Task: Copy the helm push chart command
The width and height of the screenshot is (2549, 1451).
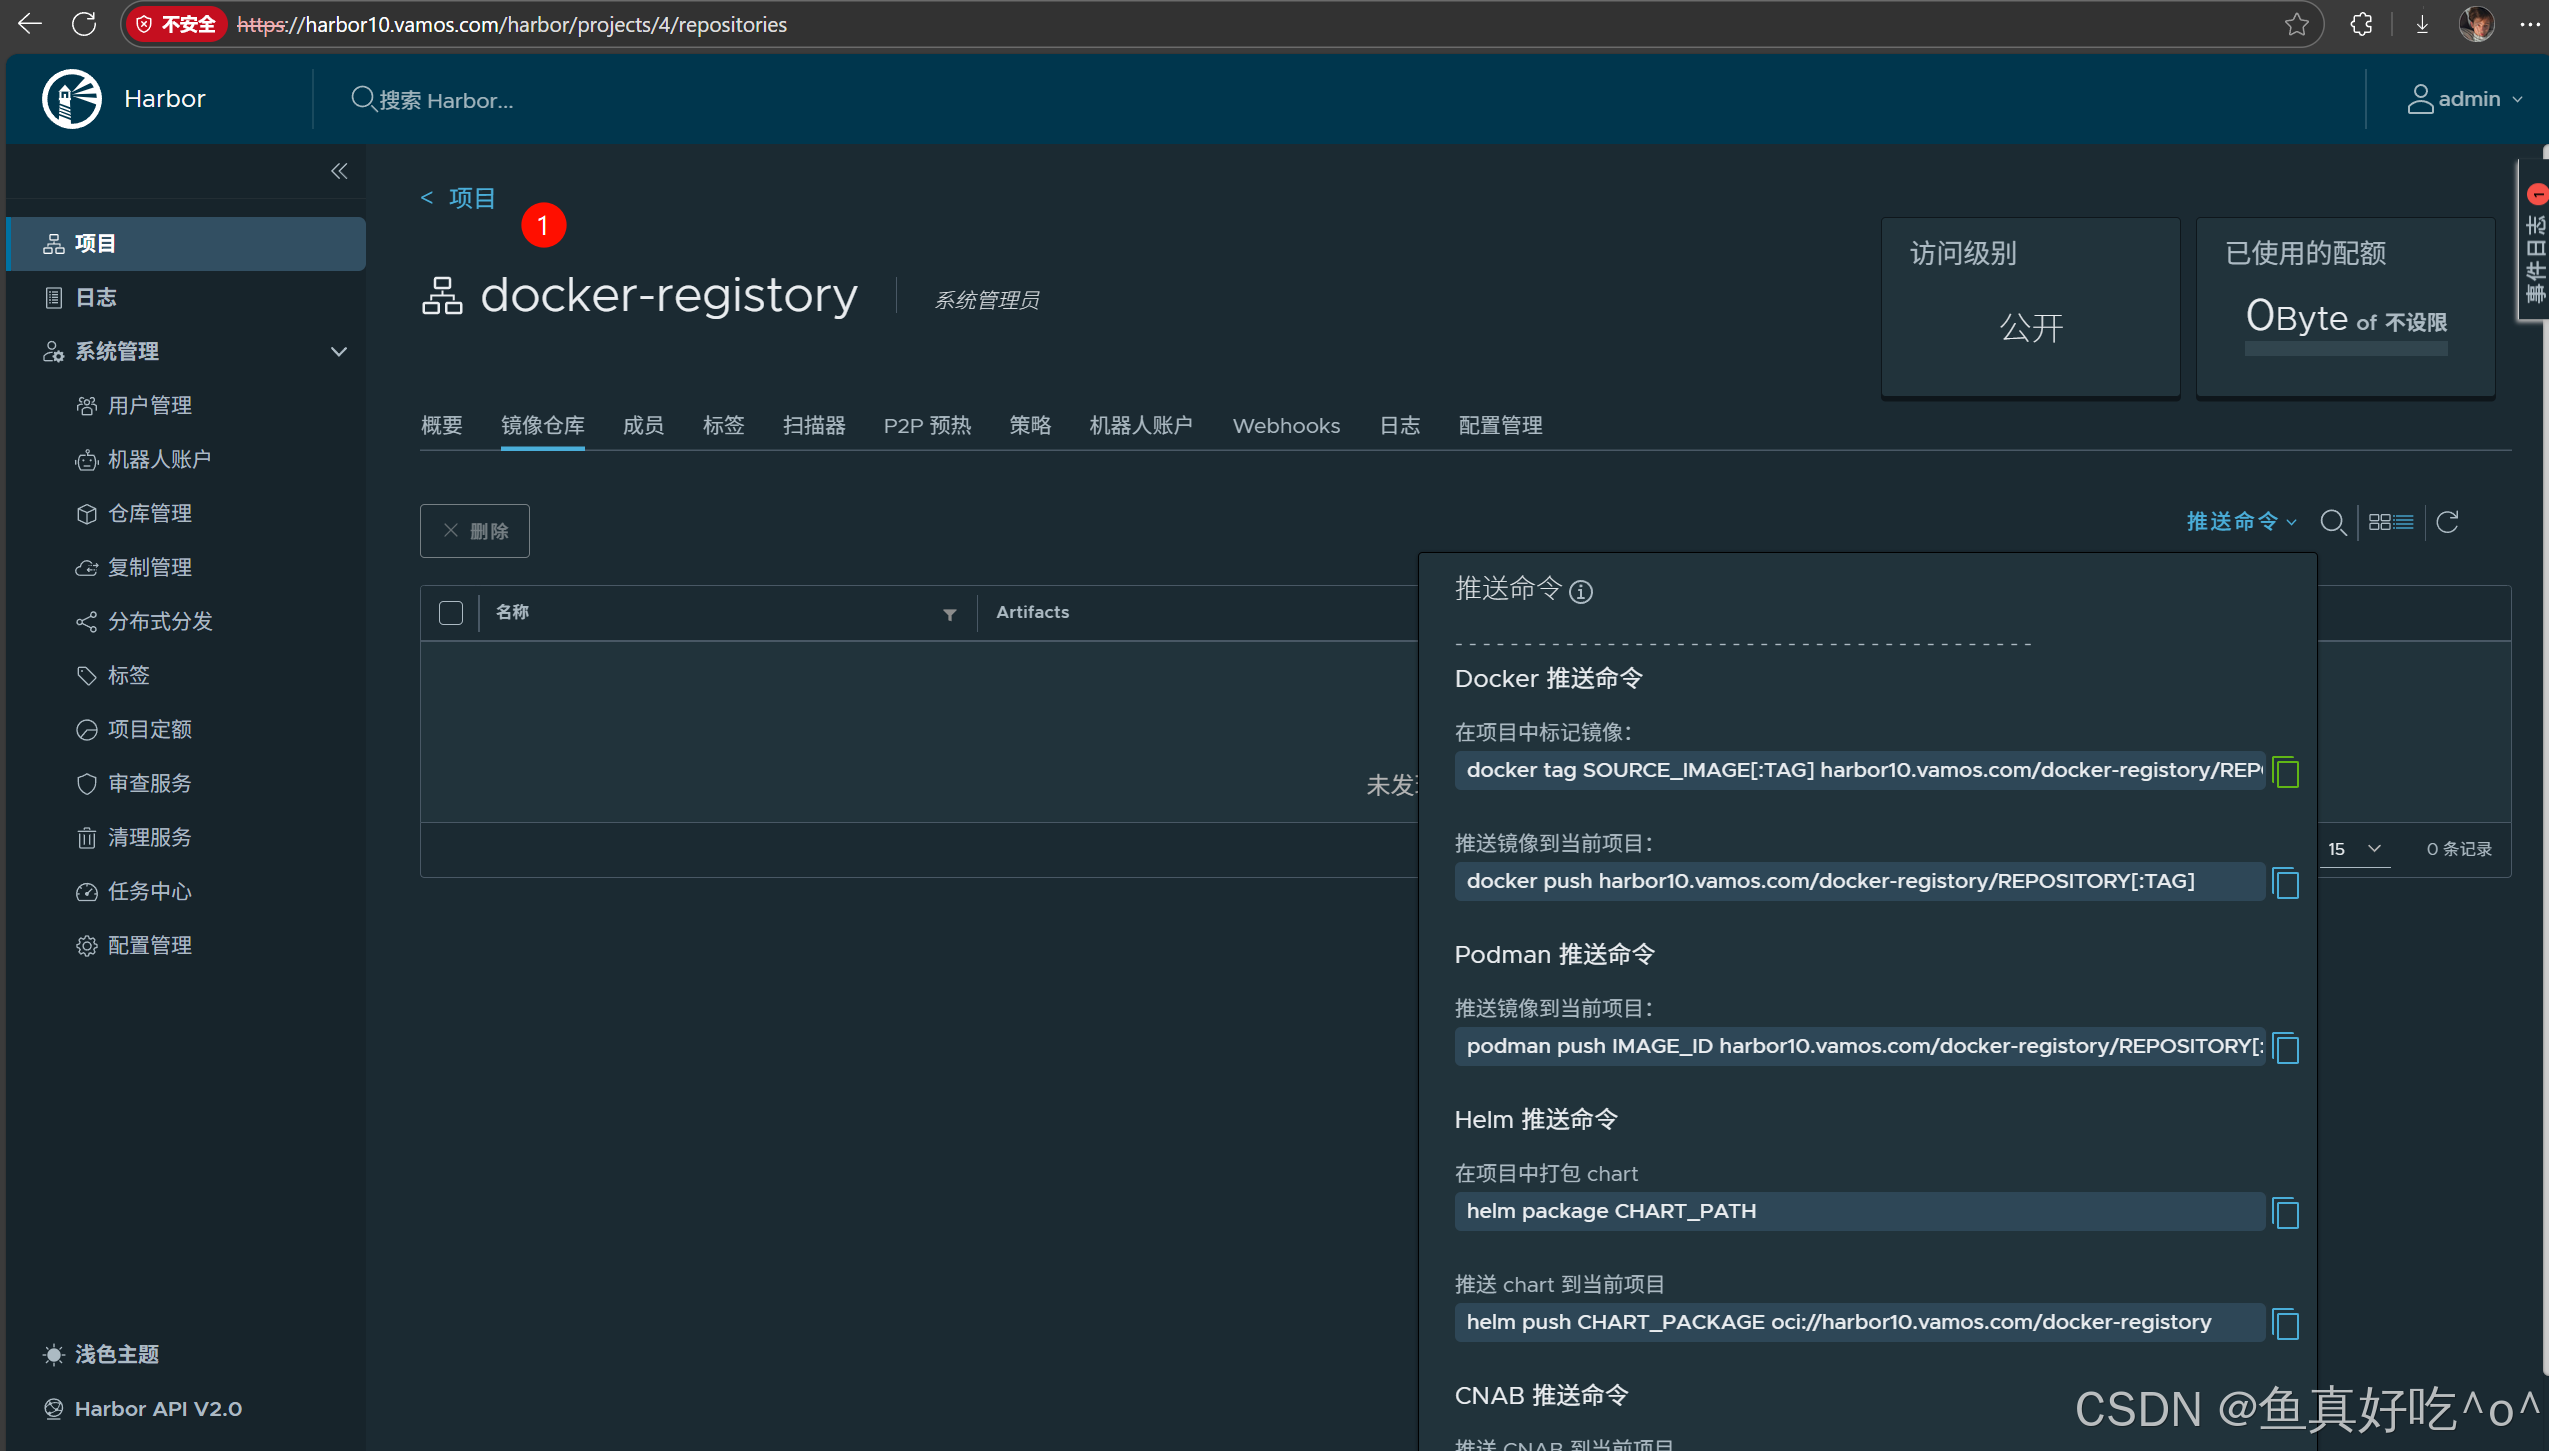Action: coord(2286,1324)
